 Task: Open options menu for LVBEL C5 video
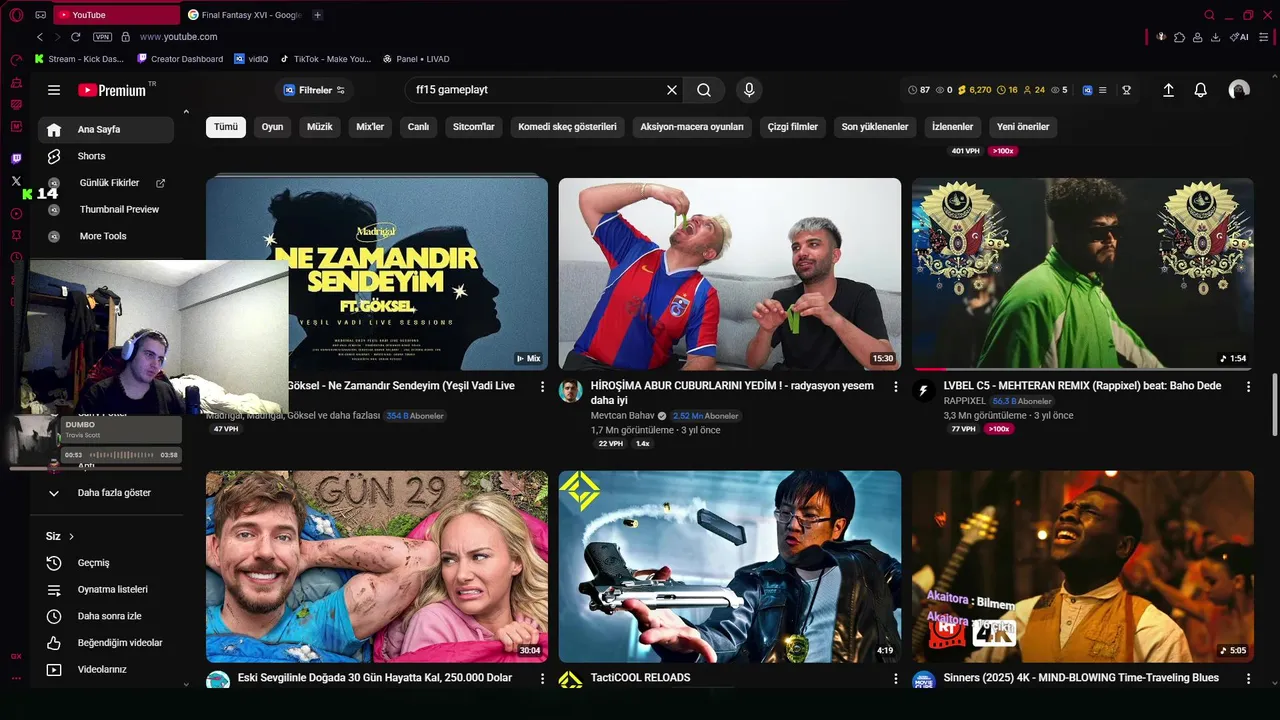click(x=1248, y=386)
